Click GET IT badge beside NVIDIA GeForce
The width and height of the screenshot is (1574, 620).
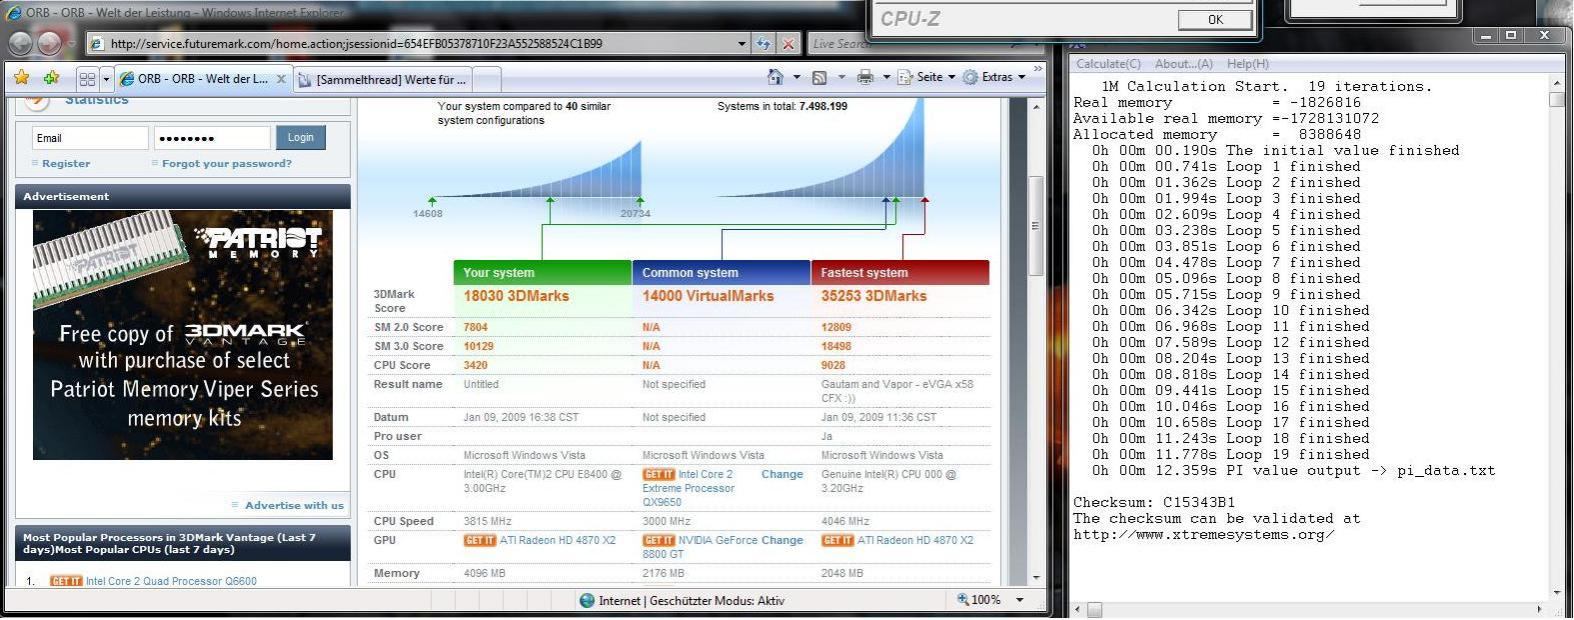tap(659, 540)
